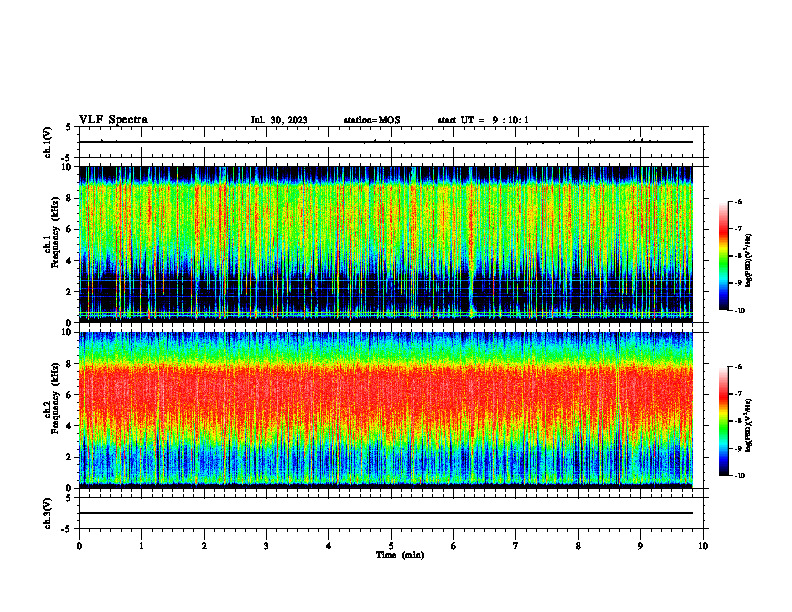
Task: Click the time axis tick label "10"
Action: pos(703,546)
